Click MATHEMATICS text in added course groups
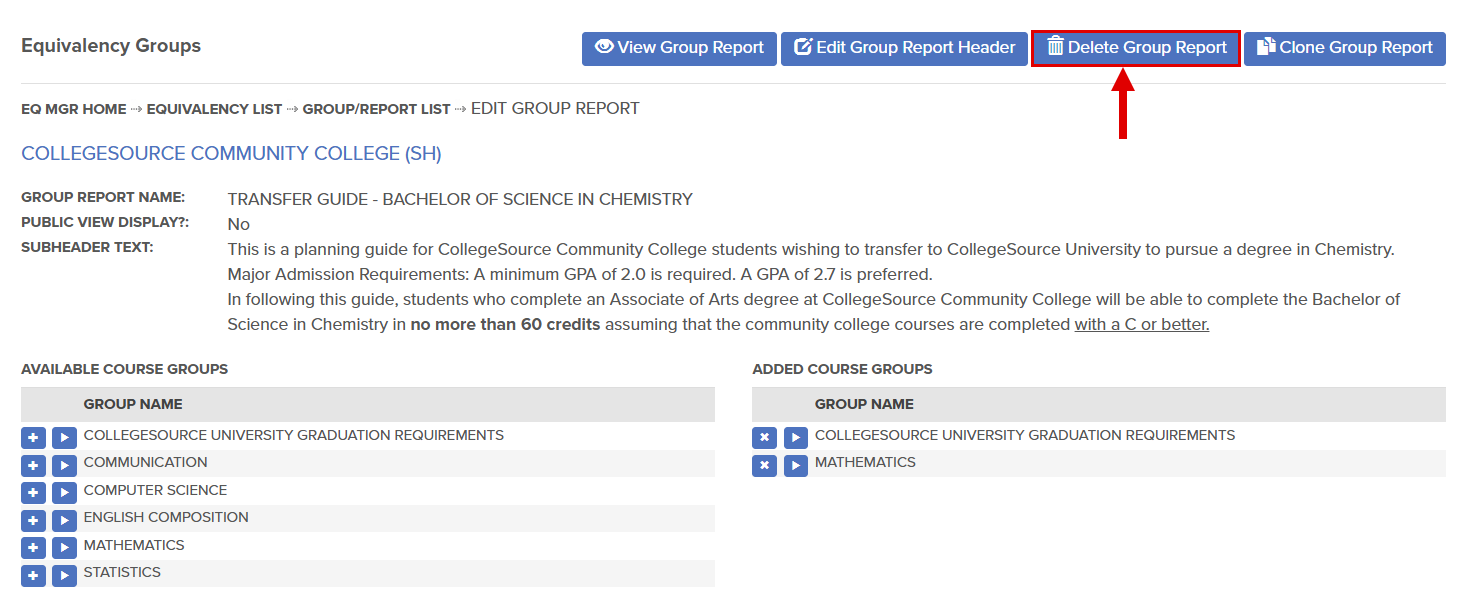 [865, 463]
